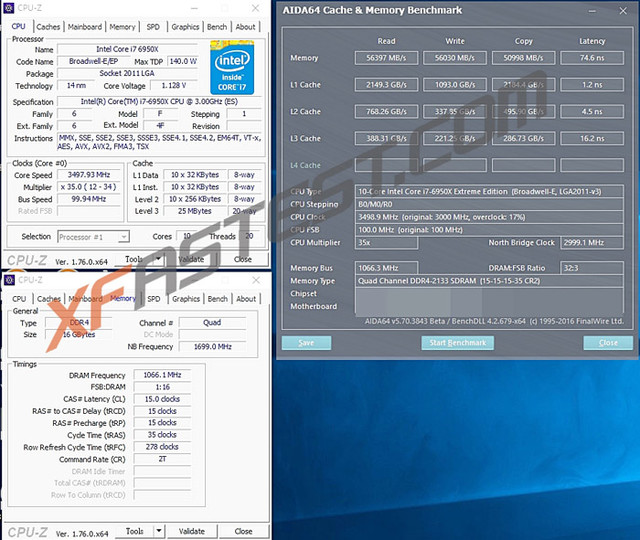
Task: Click the Memory Type Quad Channel DDR4-2133 field
Action: click(x=489, y=281)
